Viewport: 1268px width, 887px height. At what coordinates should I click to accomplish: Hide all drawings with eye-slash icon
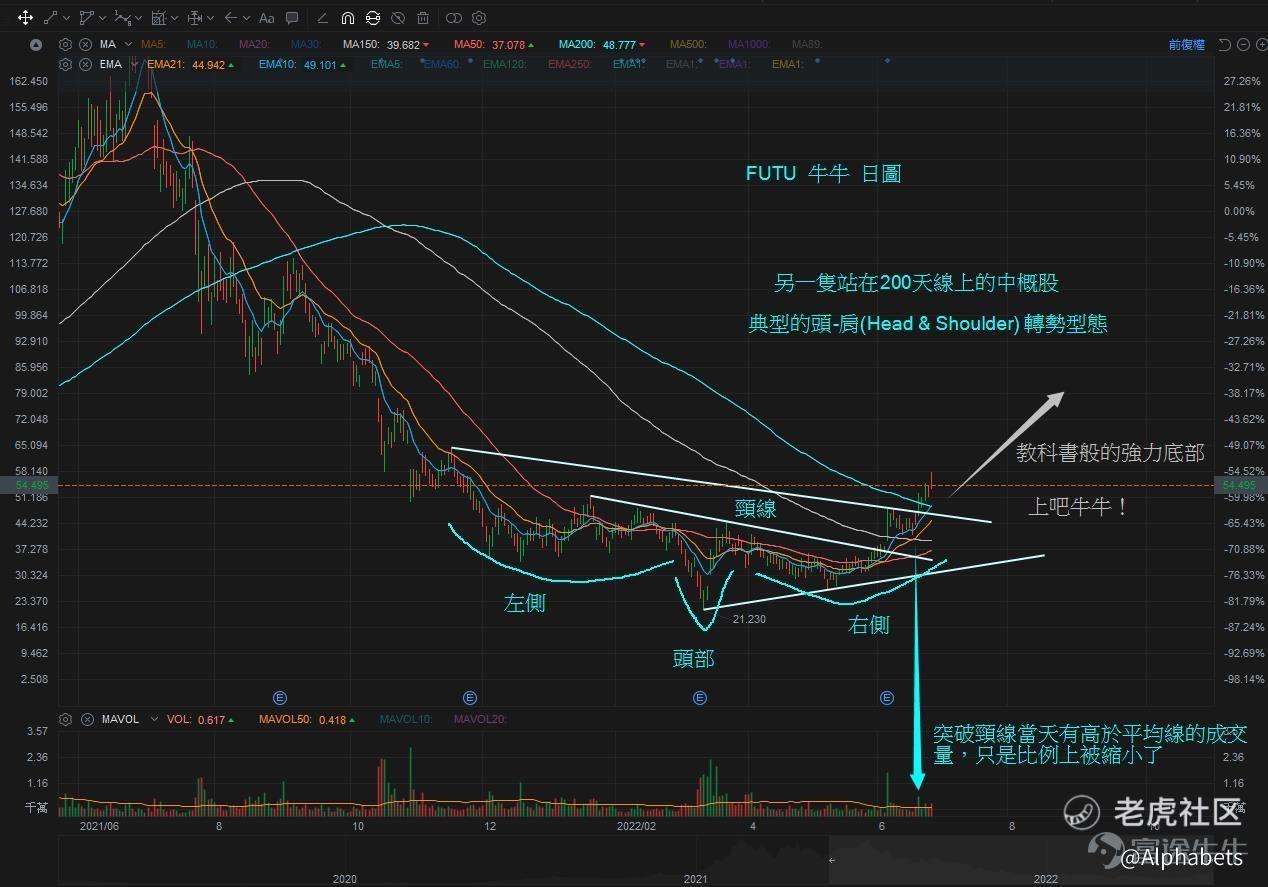click(398, 18)
